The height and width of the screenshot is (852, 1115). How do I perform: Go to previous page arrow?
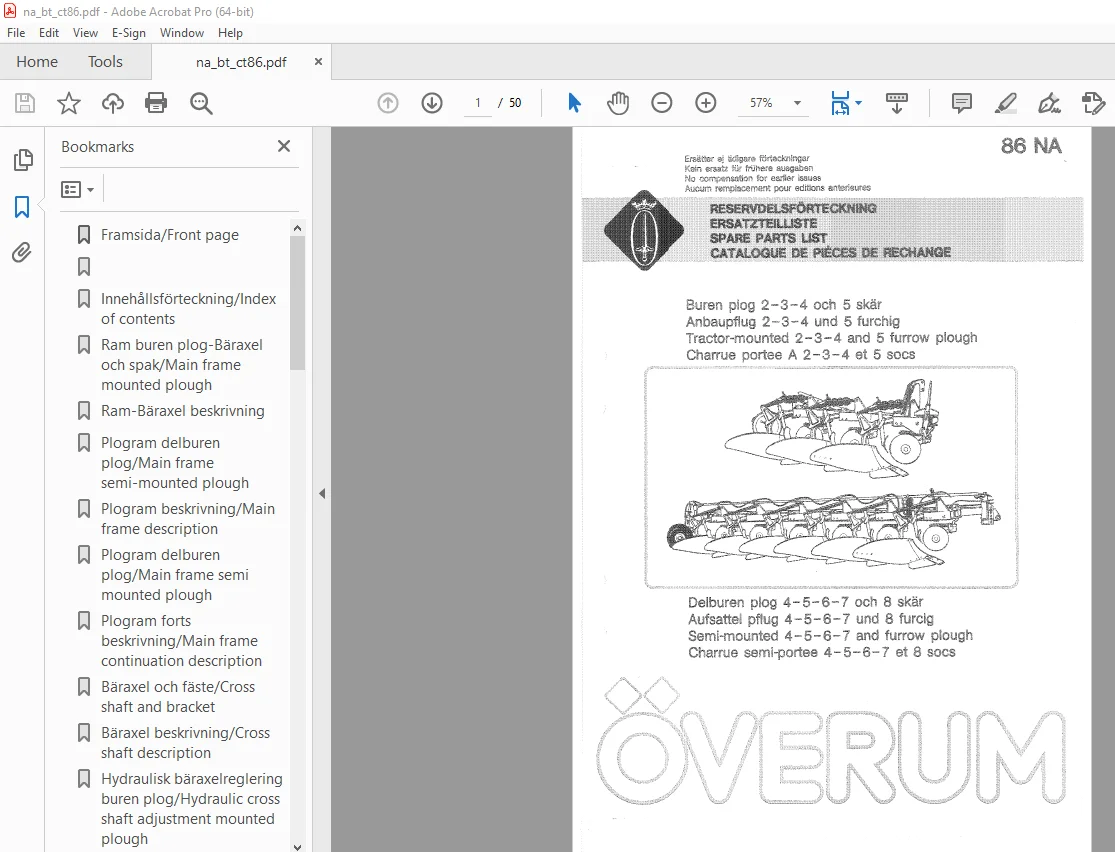coord(388,103)
